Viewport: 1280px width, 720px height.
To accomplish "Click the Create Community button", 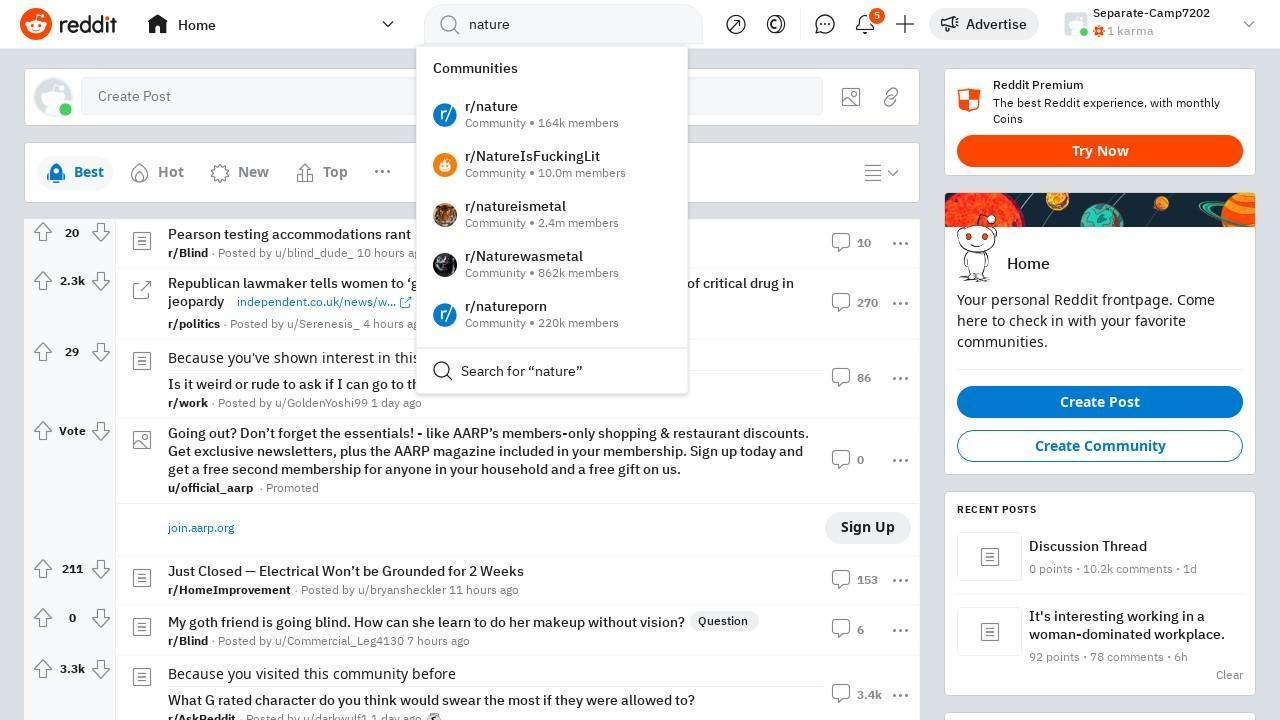I will pos(1099,446).
